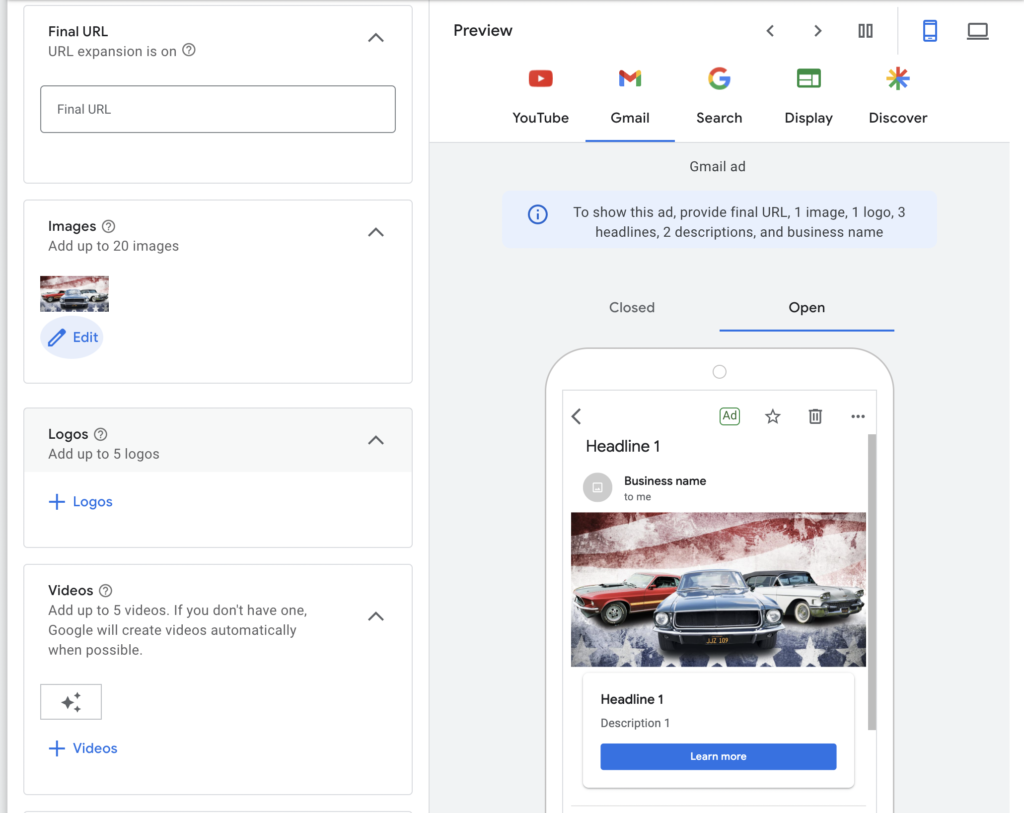Select the Display preview tab
The height and width of the screenshot is (813, 1024).
808,96
